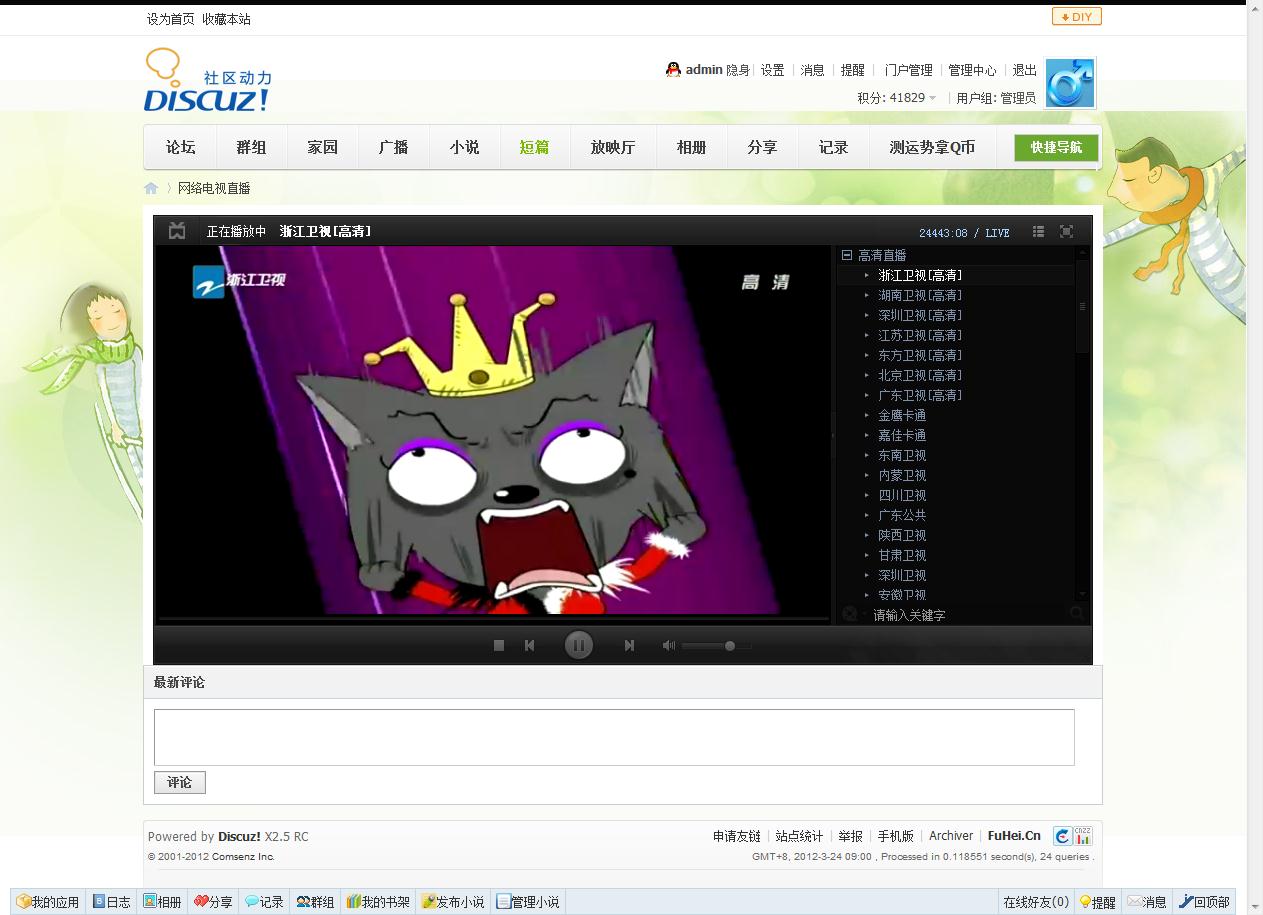
Task: Click the channel keyword search field
Action: 963,614
